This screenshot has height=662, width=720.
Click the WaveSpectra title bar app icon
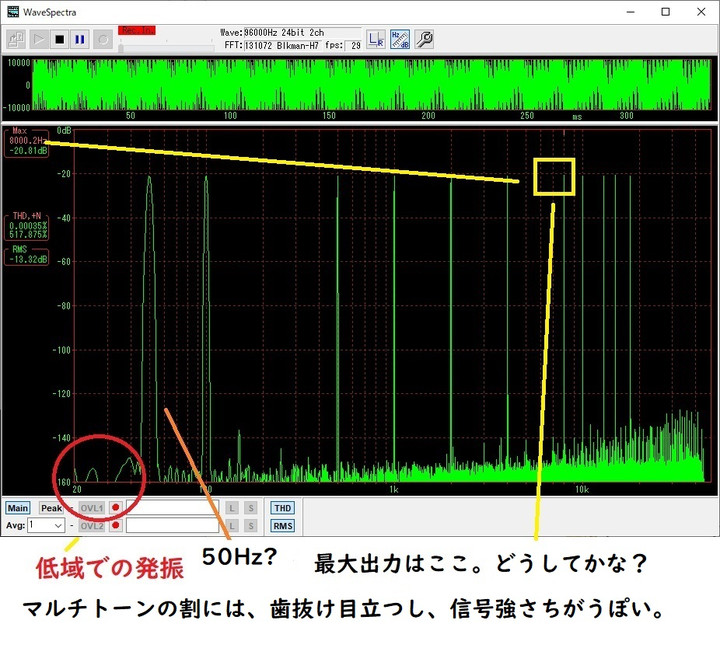click(x=12, y=12)
